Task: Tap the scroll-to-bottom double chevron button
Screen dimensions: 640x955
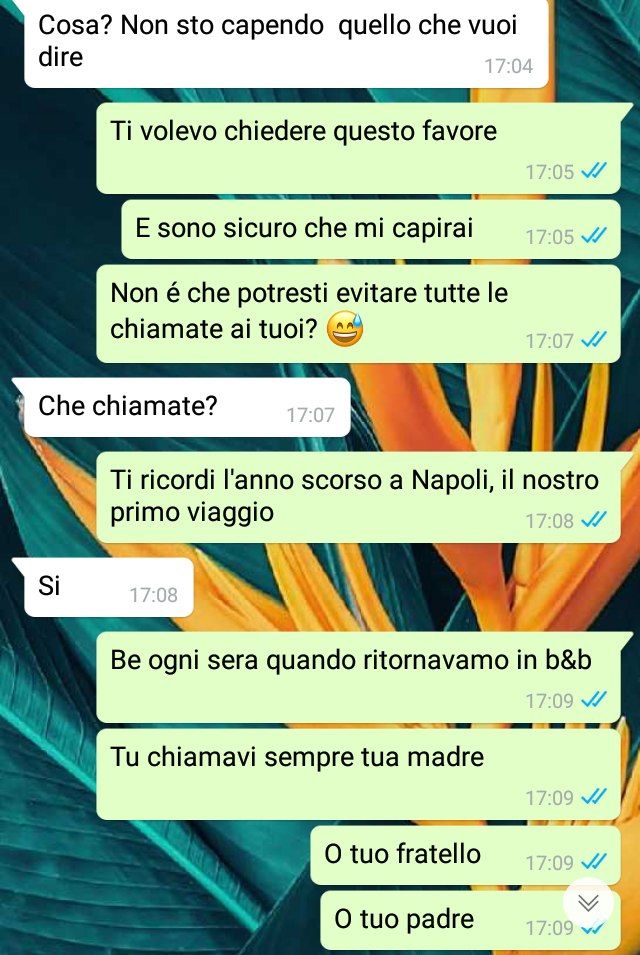Action: (588, 903)
